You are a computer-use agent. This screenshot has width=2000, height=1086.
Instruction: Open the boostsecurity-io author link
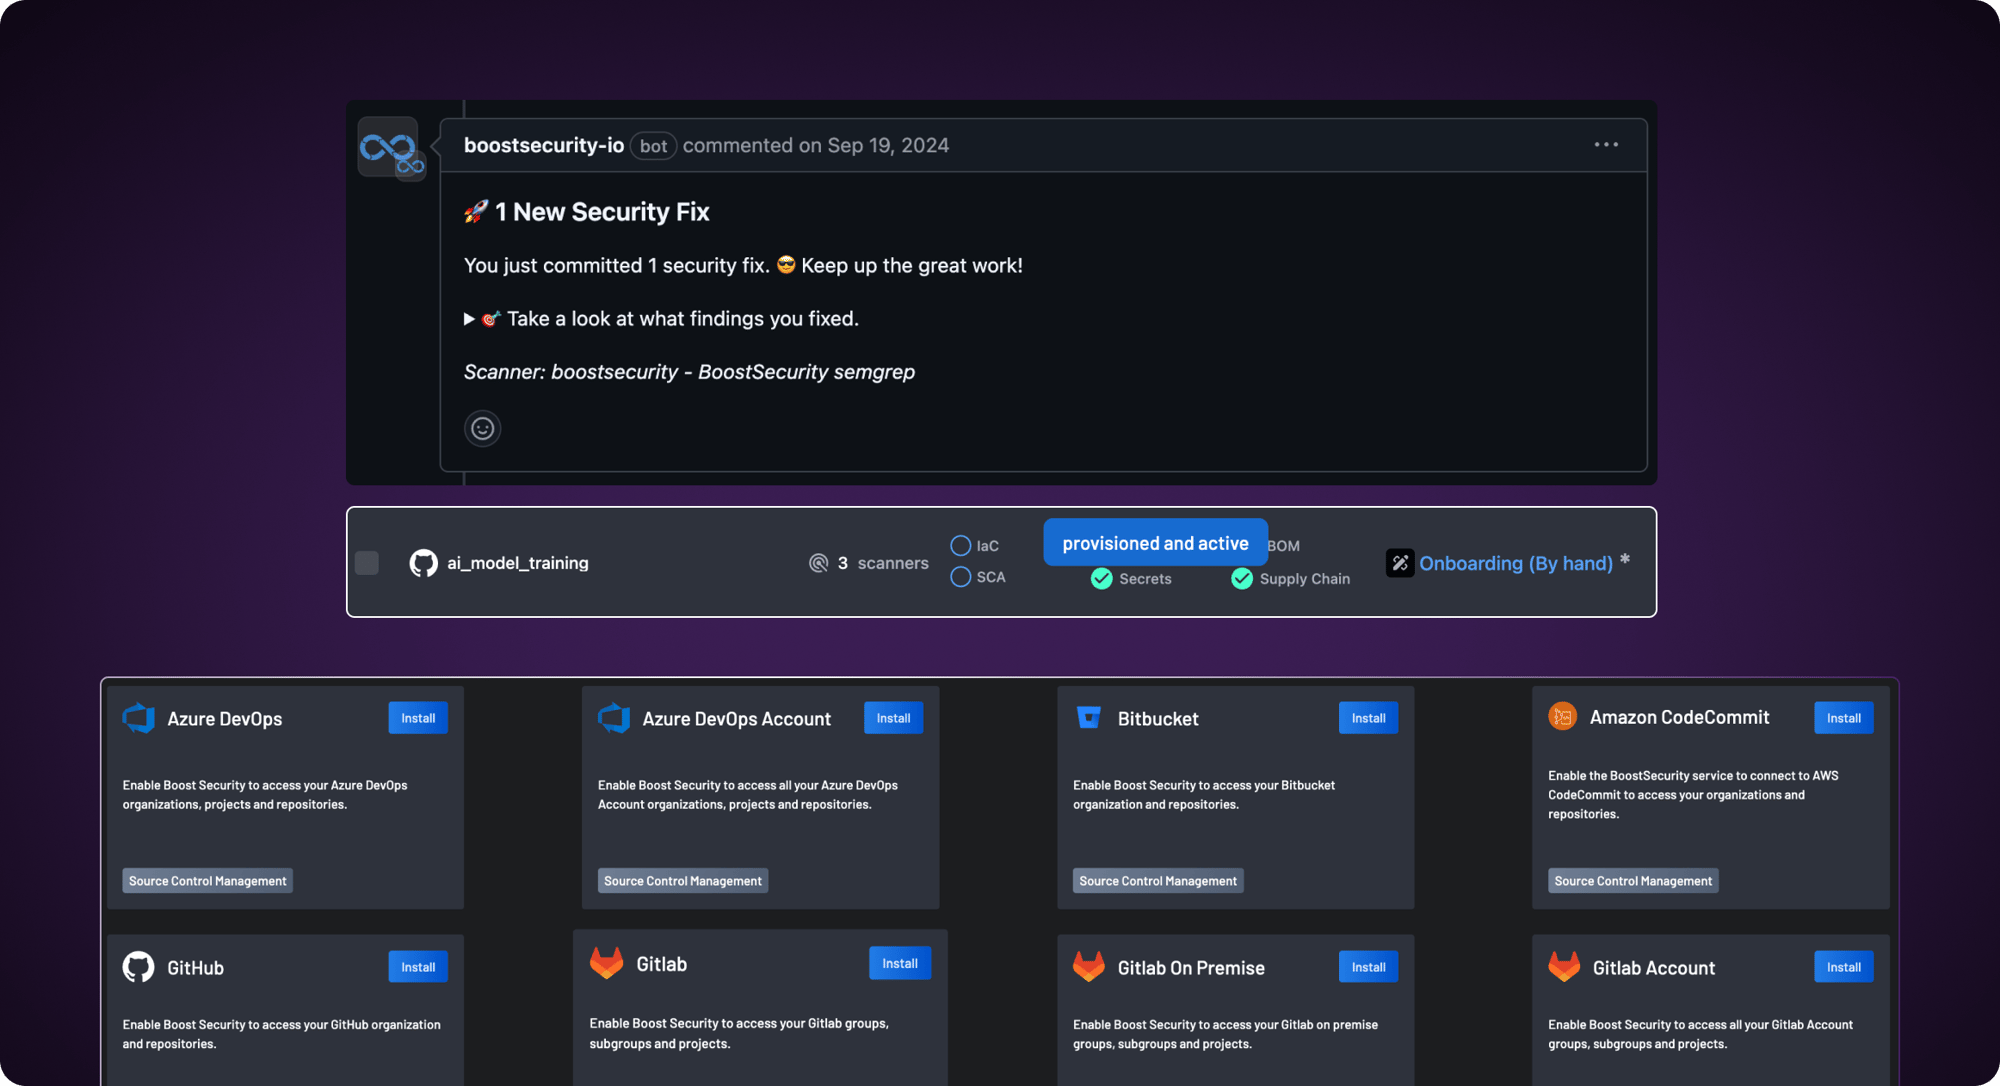coord(544,145)
